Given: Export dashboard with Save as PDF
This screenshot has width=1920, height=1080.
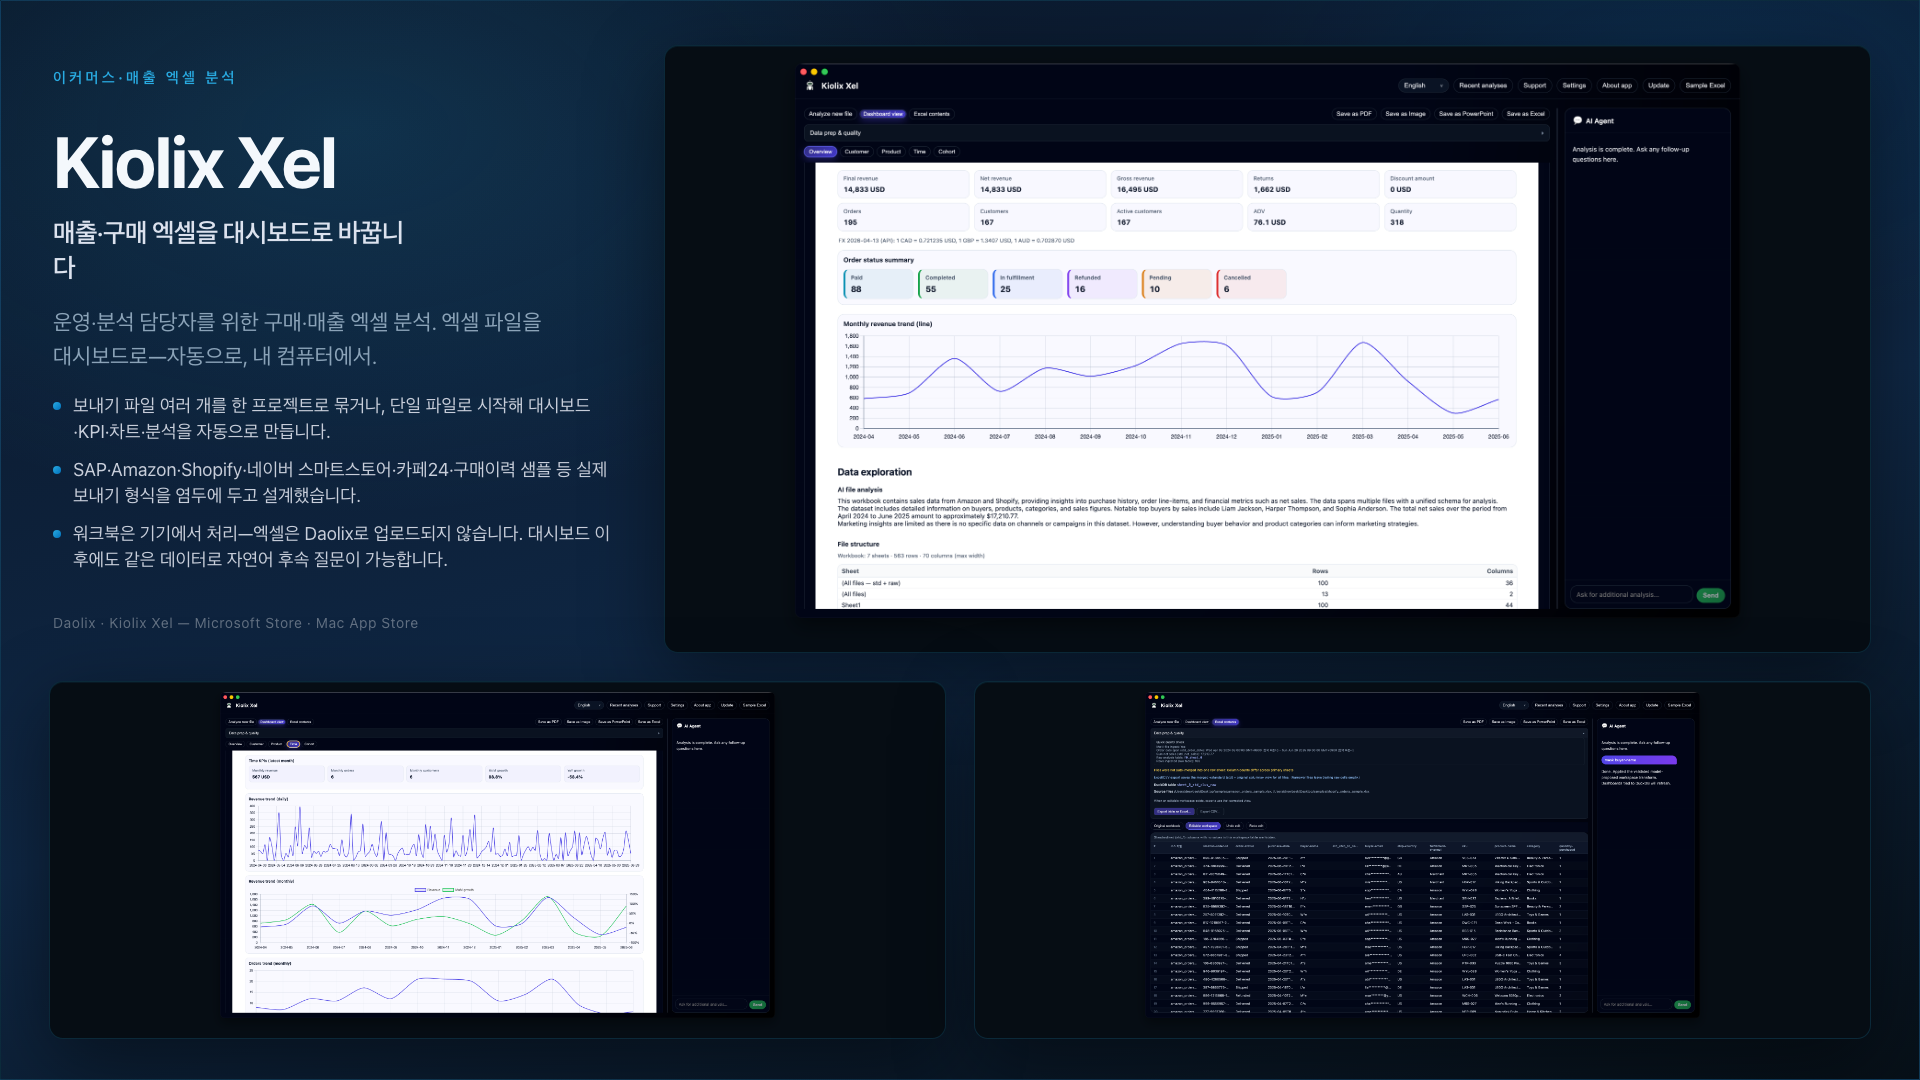Looking at the screenshot, I should [x=1354, y=114].
